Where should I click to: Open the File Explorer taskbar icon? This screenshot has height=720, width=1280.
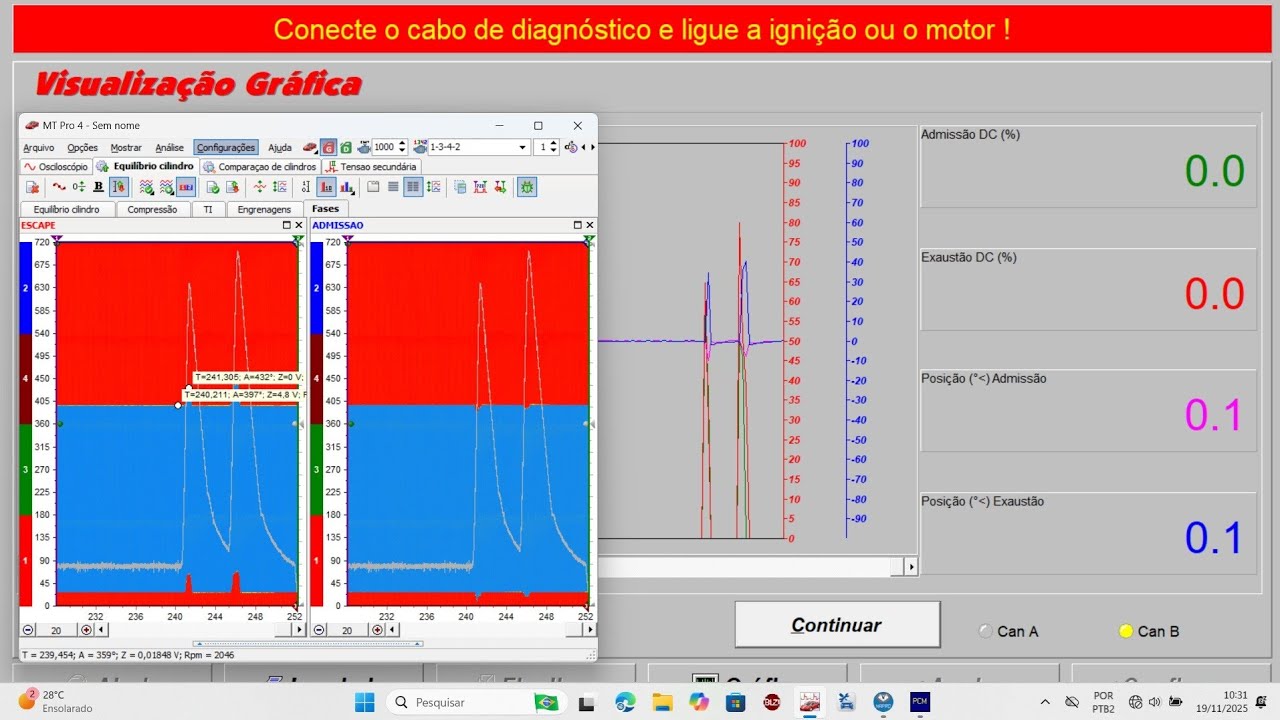pyautogui.click(x=663, y=702)
